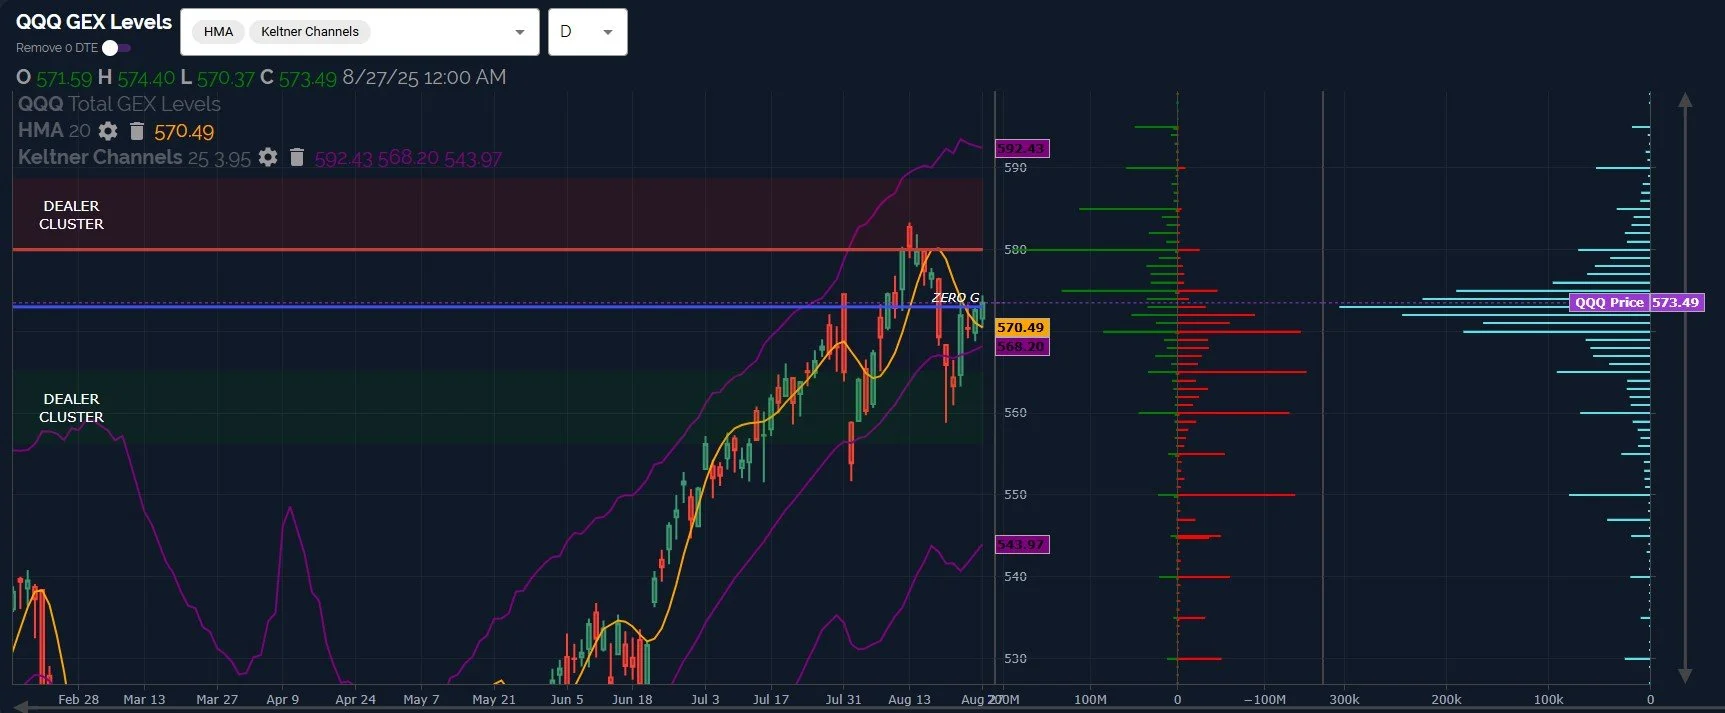1725x713 pixels.
Task: Click the HMA indicator chip
Action: pos(218,32)
